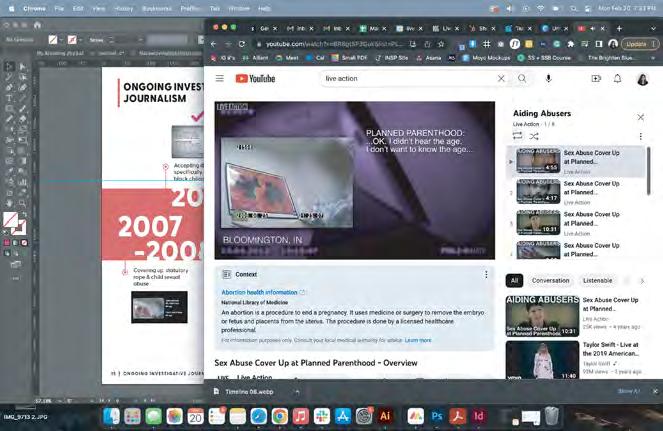The height and width of the screenshot is (431, 663).
Task: Select the Zoom tool in Illustrator toolbar
Action: pos(23,203)
